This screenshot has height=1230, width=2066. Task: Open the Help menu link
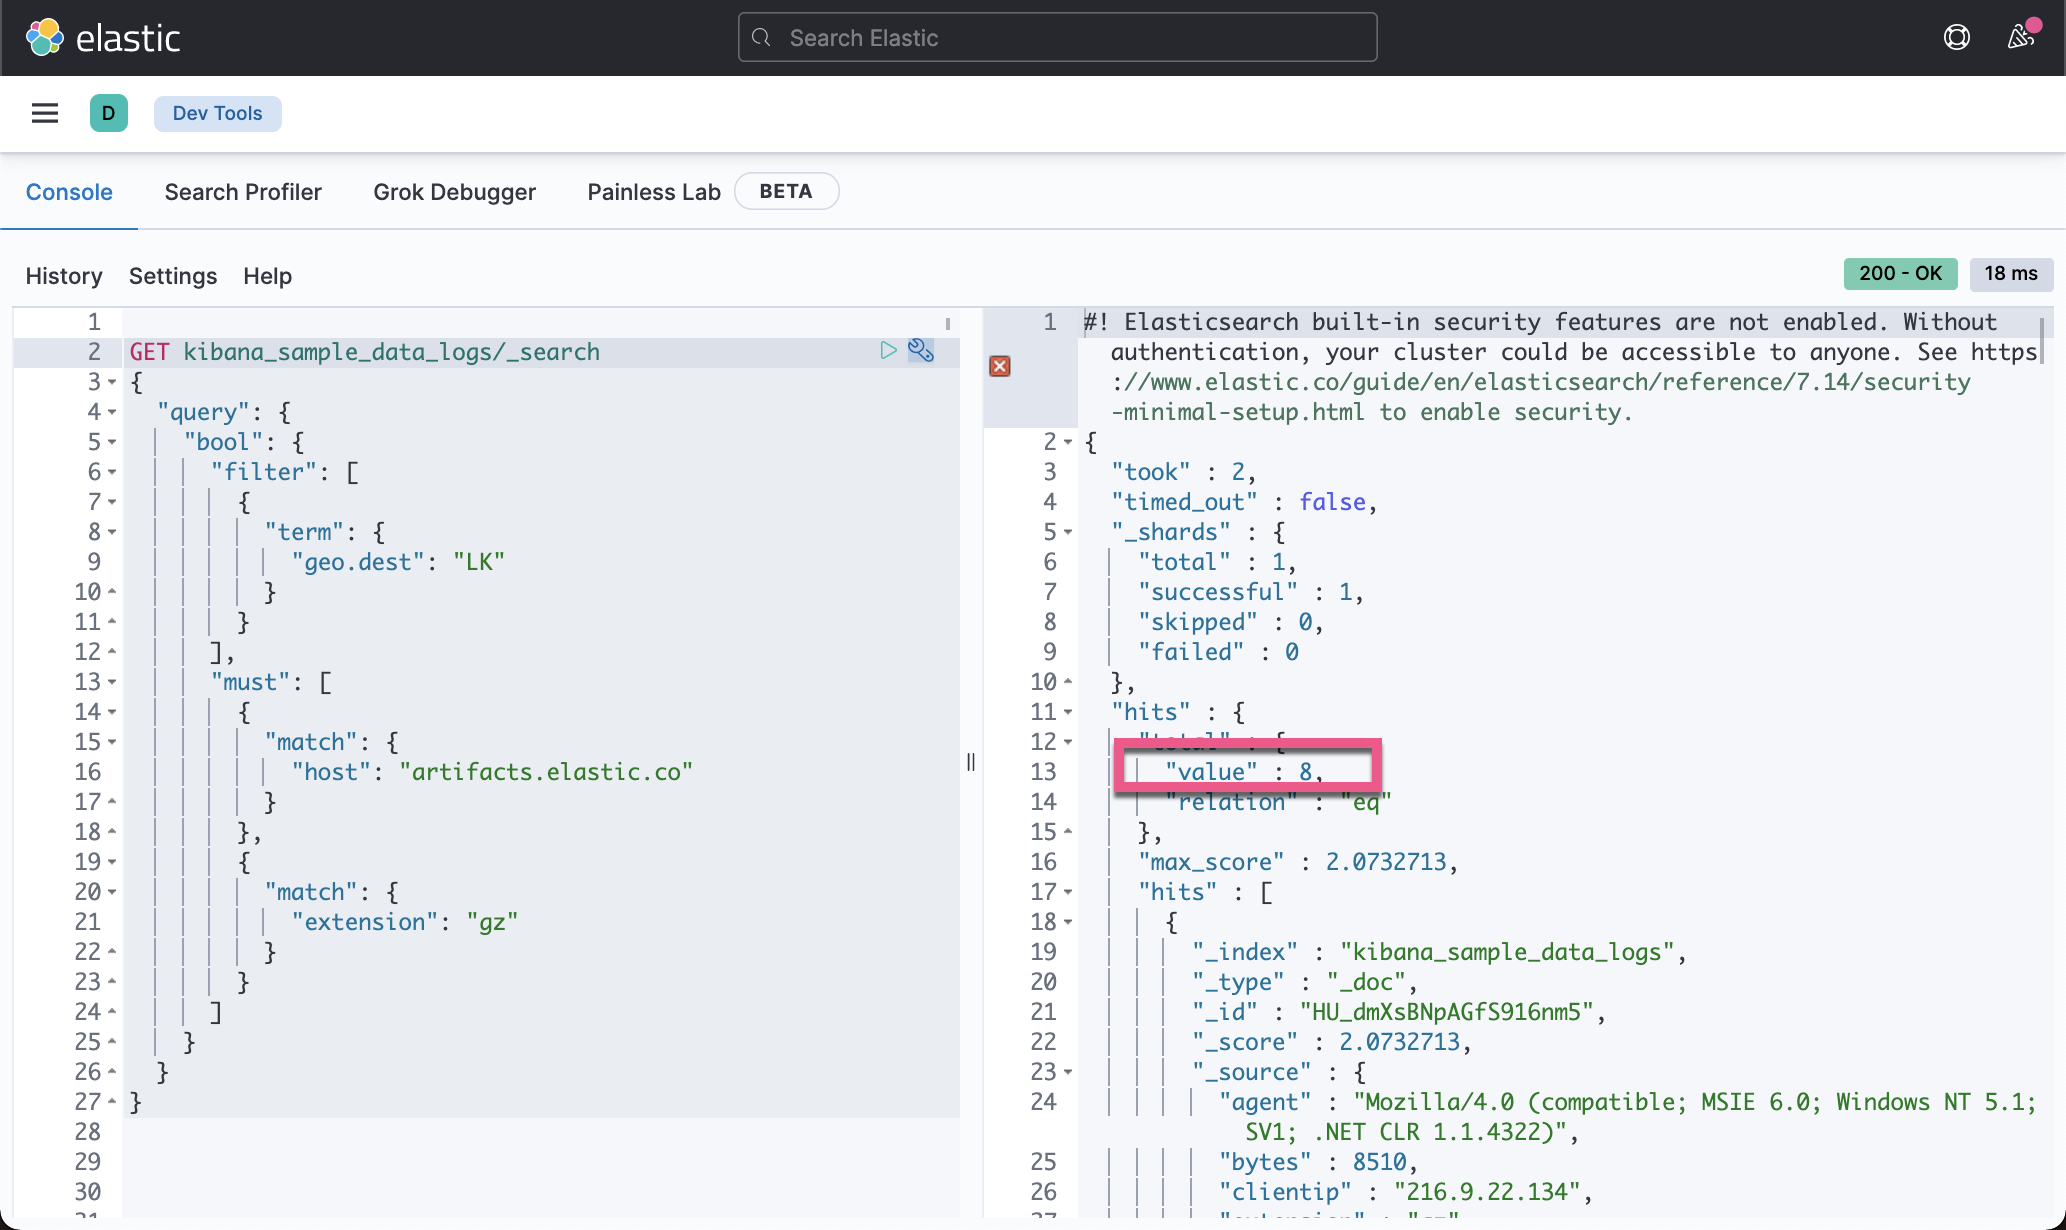pos(266,275)
